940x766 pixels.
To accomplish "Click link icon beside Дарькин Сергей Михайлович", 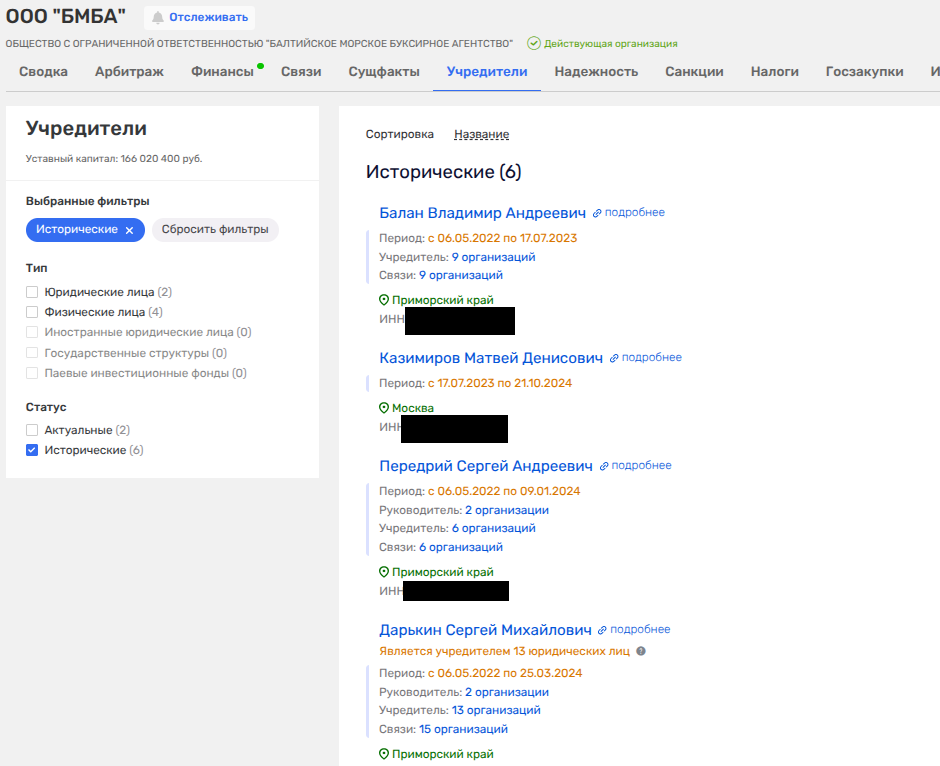I will (x=602, y=630).
